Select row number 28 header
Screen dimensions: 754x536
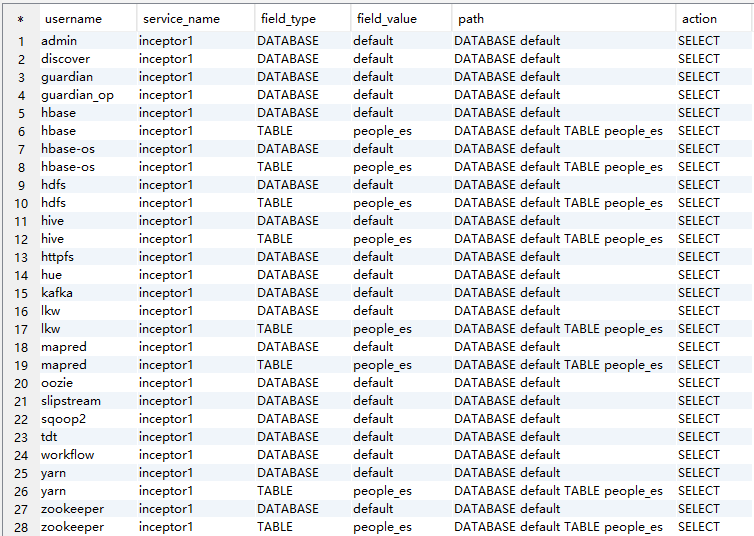pos(20,527)
